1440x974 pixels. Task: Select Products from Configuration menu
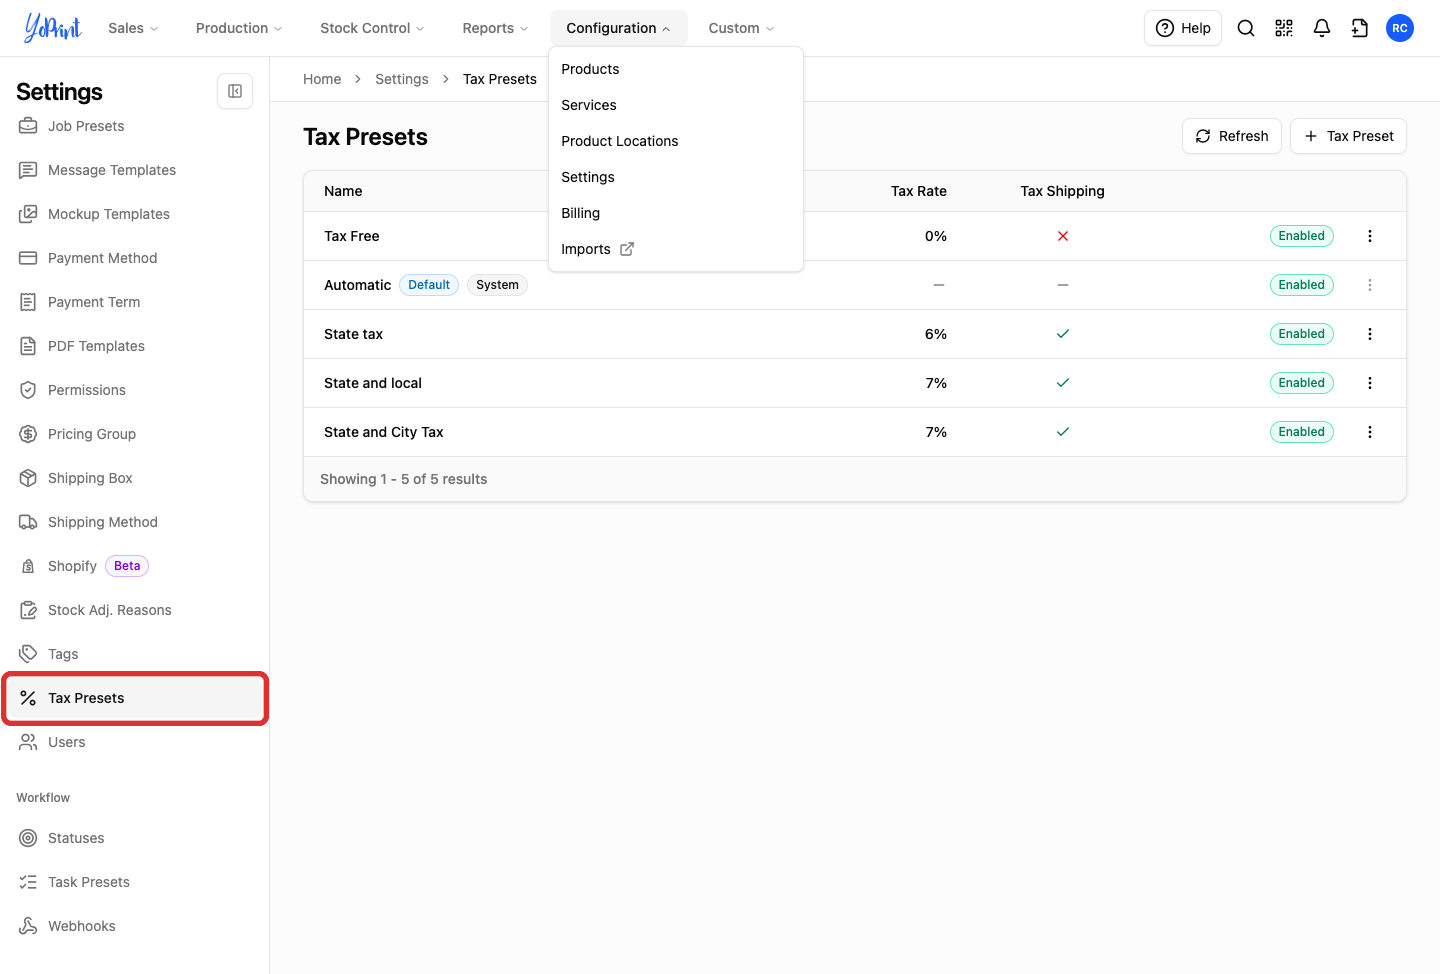[x=676, y=69]
